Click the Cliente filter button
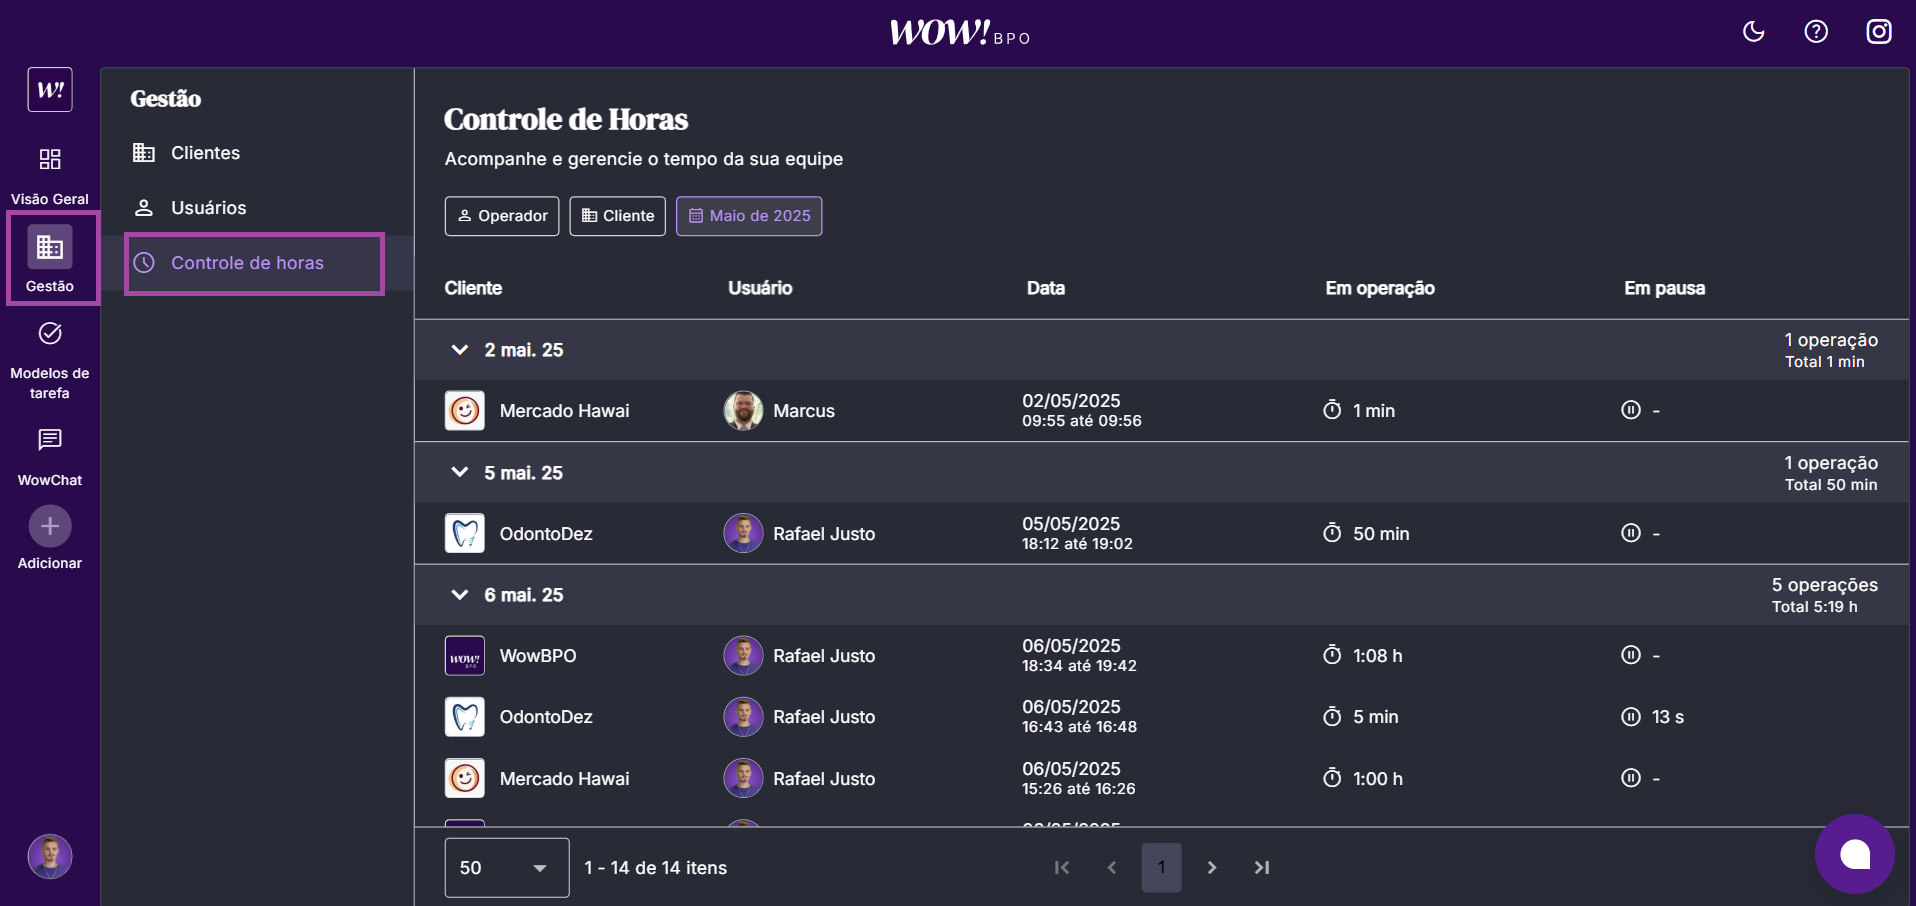 click(617, 216)
